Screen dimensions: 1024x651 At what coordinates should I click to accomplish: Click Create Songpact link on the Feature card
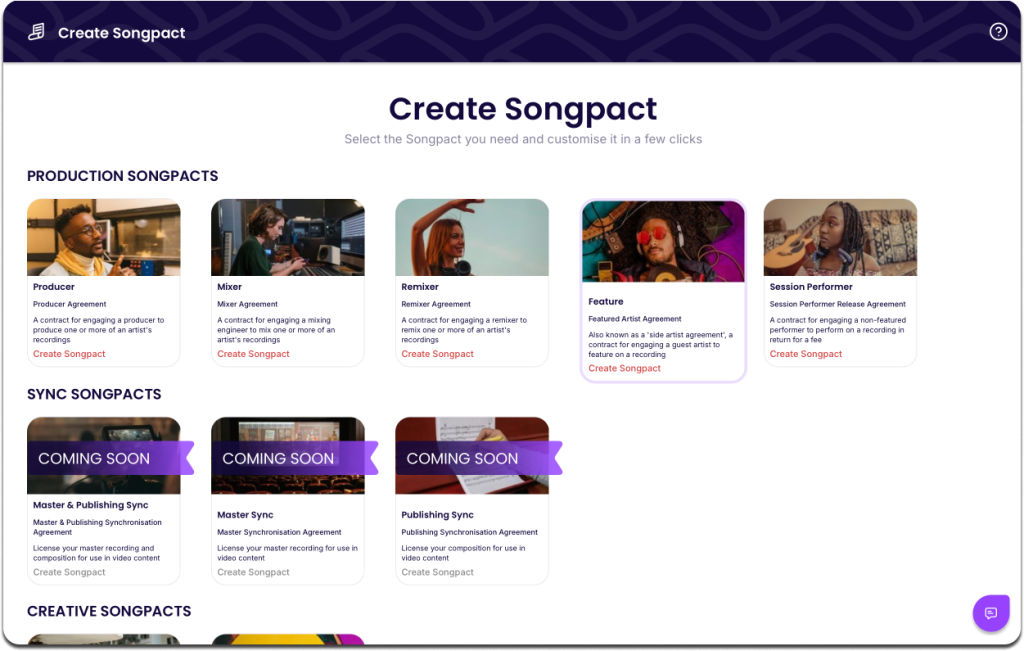tap(624, 368)
